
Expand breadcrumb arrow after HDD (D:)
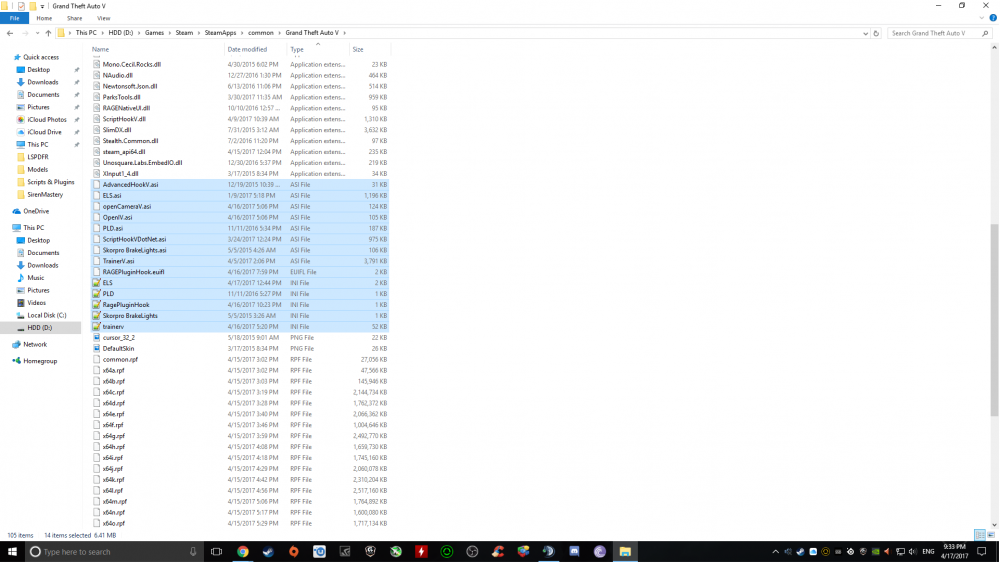click(139, 33)
